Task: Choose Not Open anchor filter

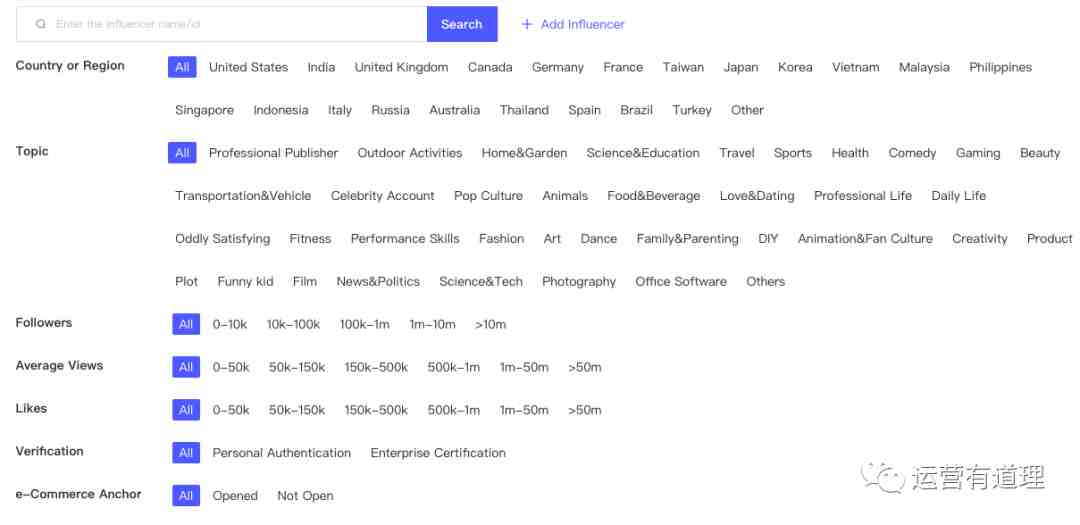Action: (305, 495)
